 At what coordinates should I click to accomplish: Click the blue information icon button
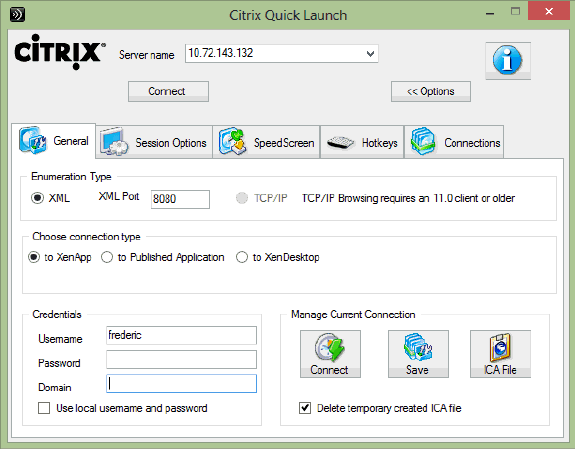tap(508, 61)
